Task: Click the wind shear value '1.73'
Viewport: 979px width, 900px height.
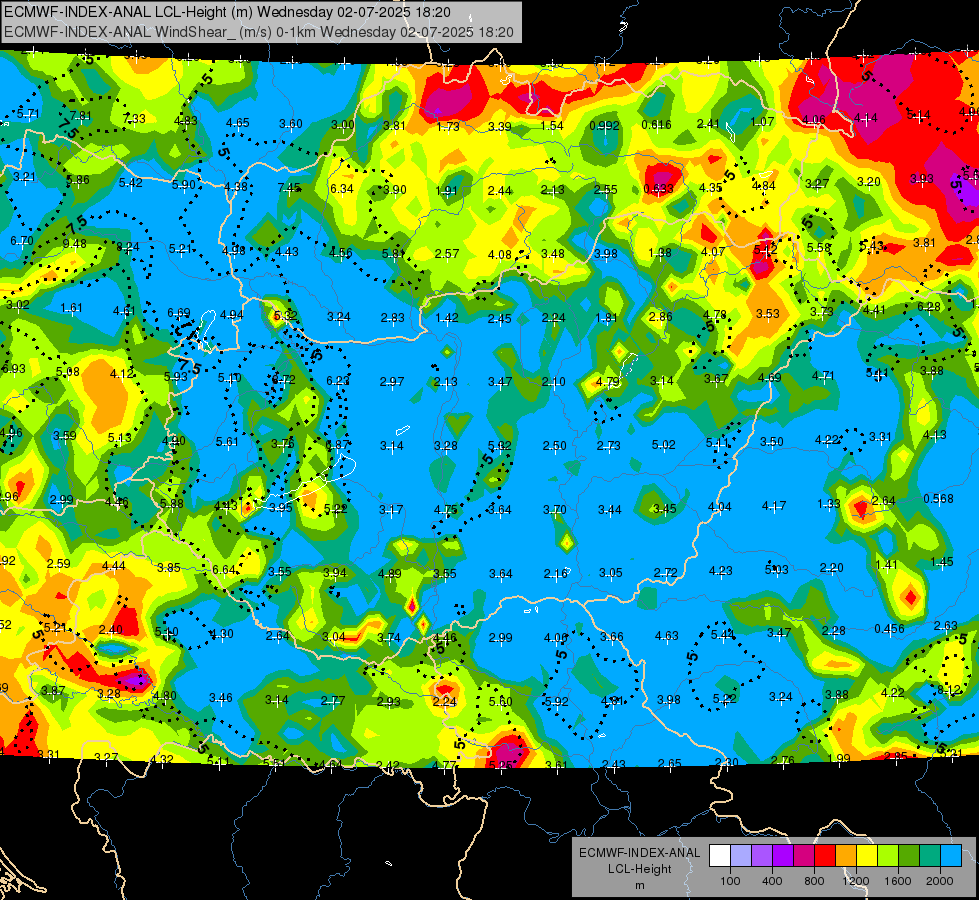Action: [448, 127]
